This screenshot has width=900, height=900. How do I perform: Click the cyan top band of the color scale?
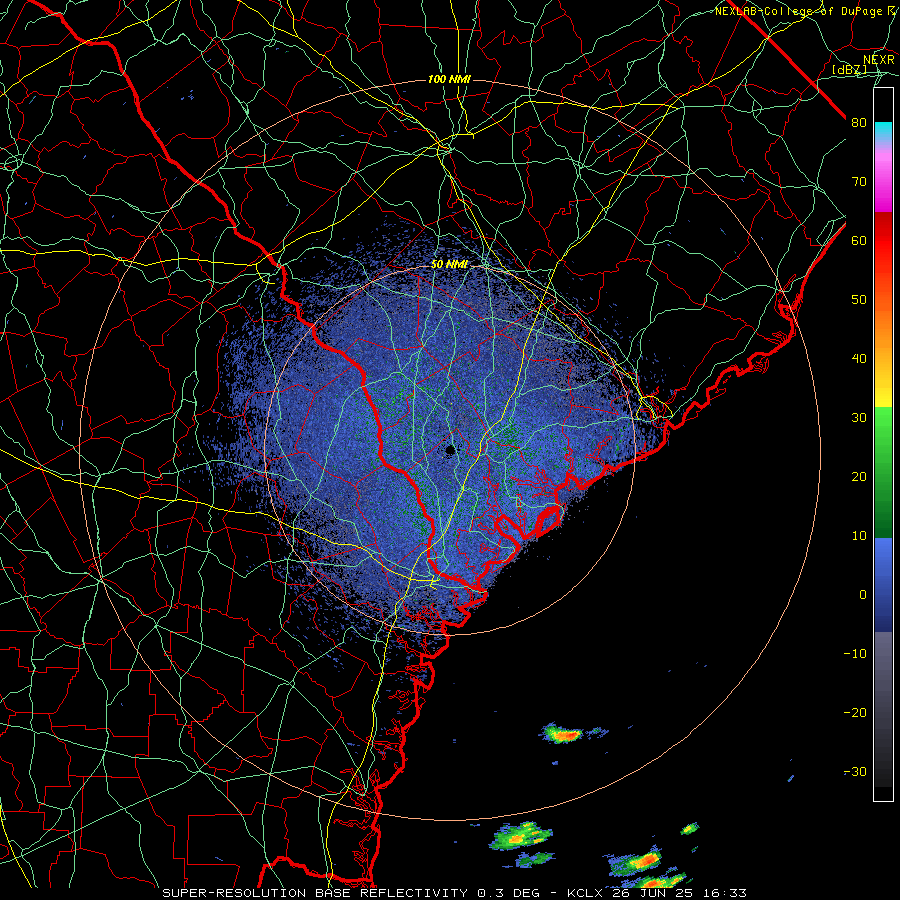coord(883,132)
